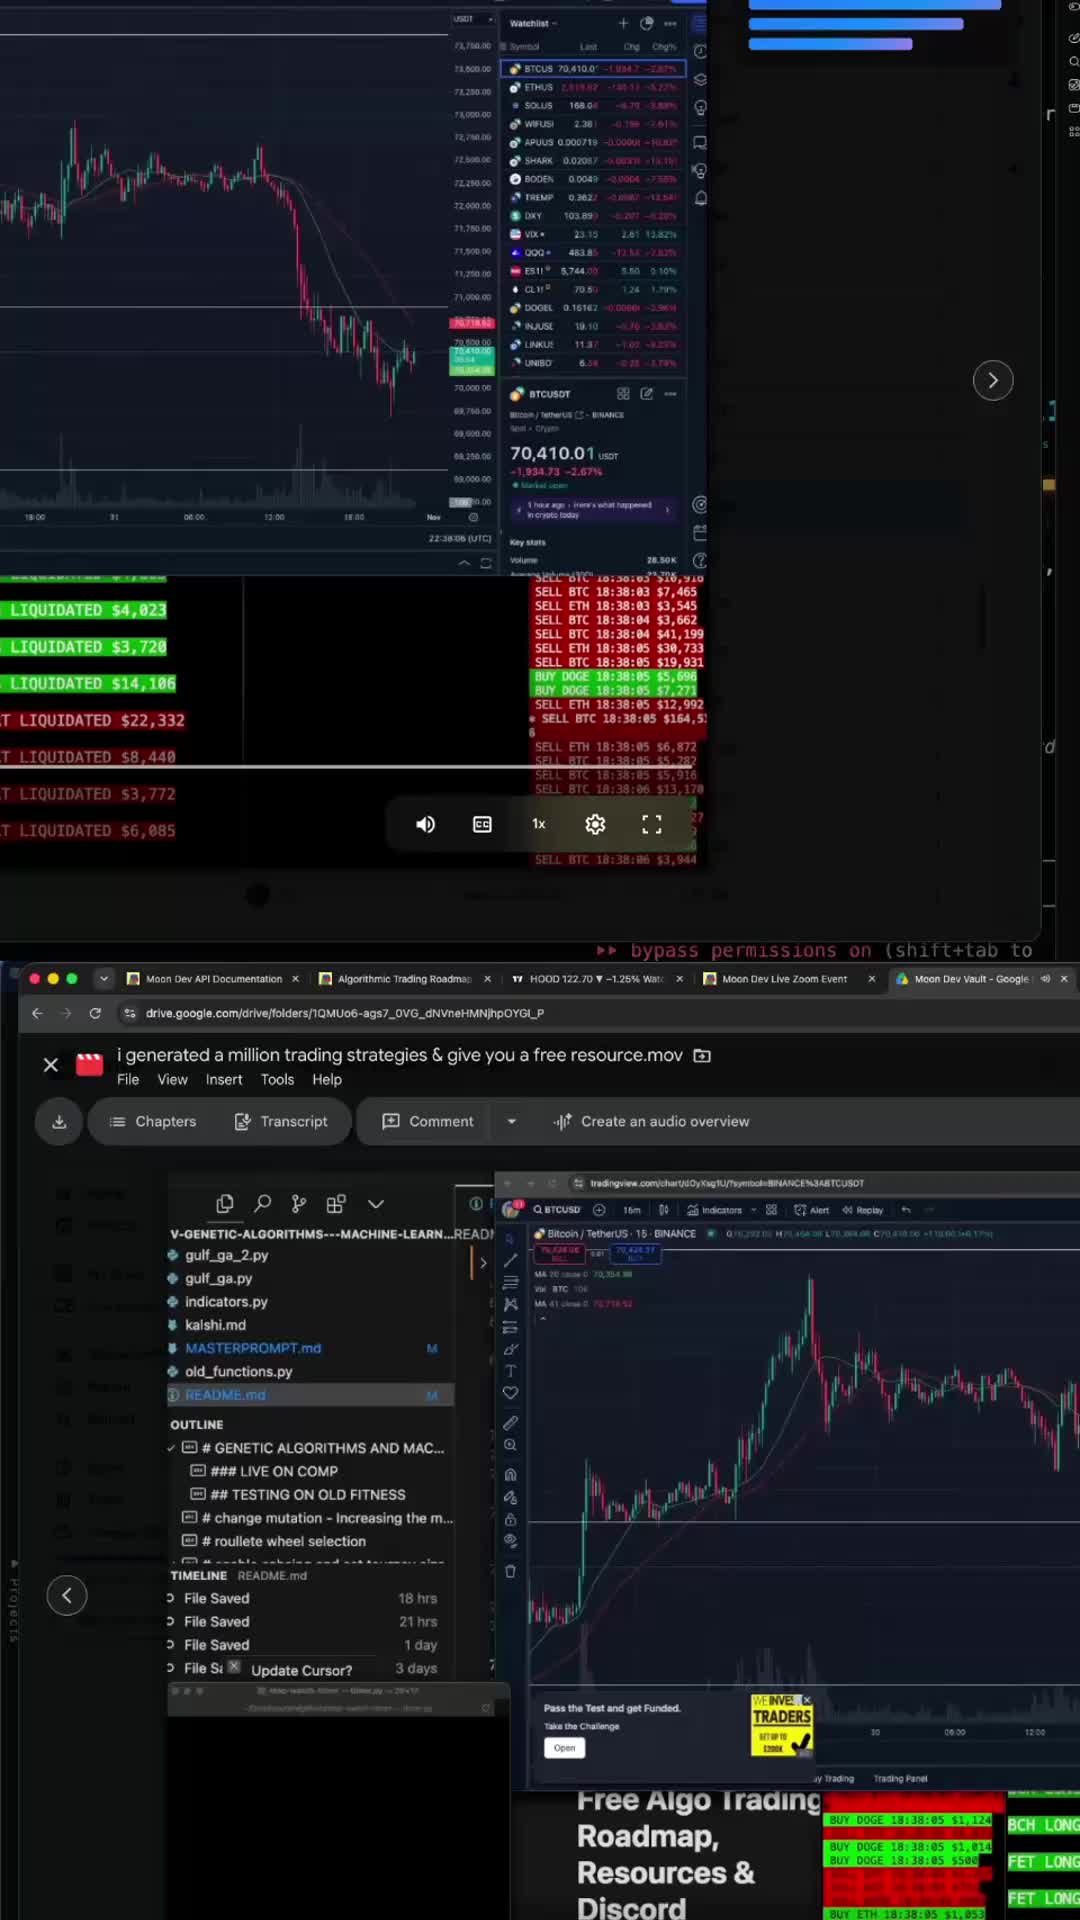Open the View menu
Screen dimensions: 1080x1920
172,1080
